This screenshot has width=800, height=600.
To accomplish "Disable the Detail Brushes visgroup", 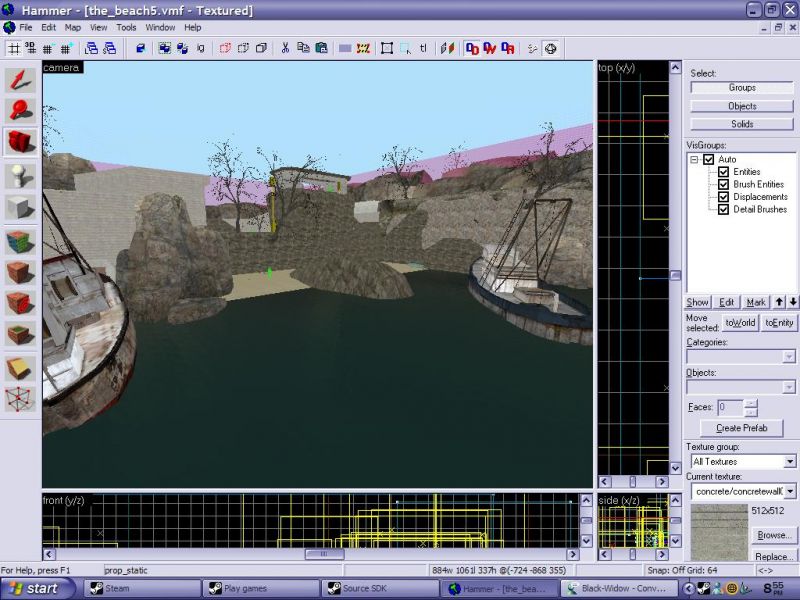I will (724, 210).
